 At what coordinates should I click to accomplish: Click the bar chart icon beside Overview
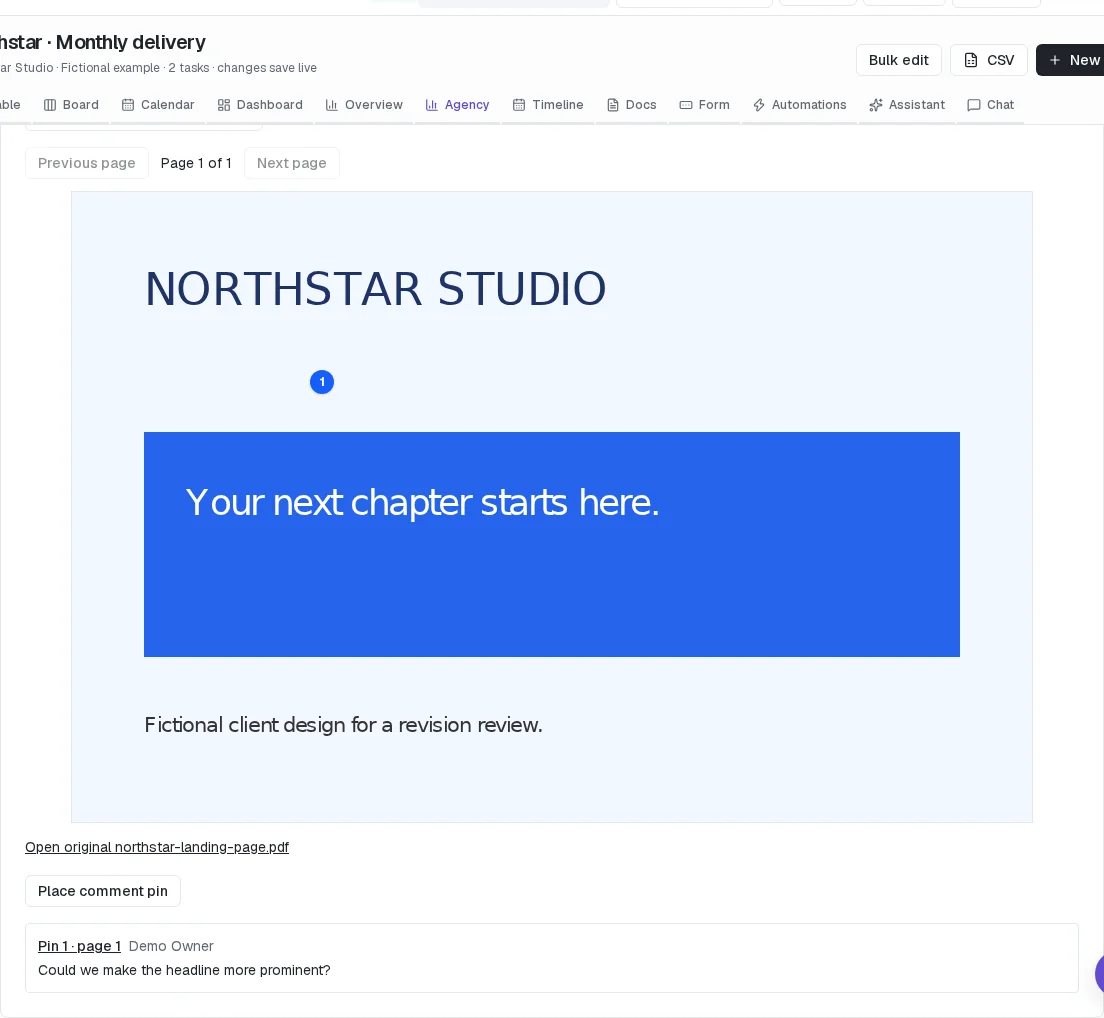pos(332,105)
